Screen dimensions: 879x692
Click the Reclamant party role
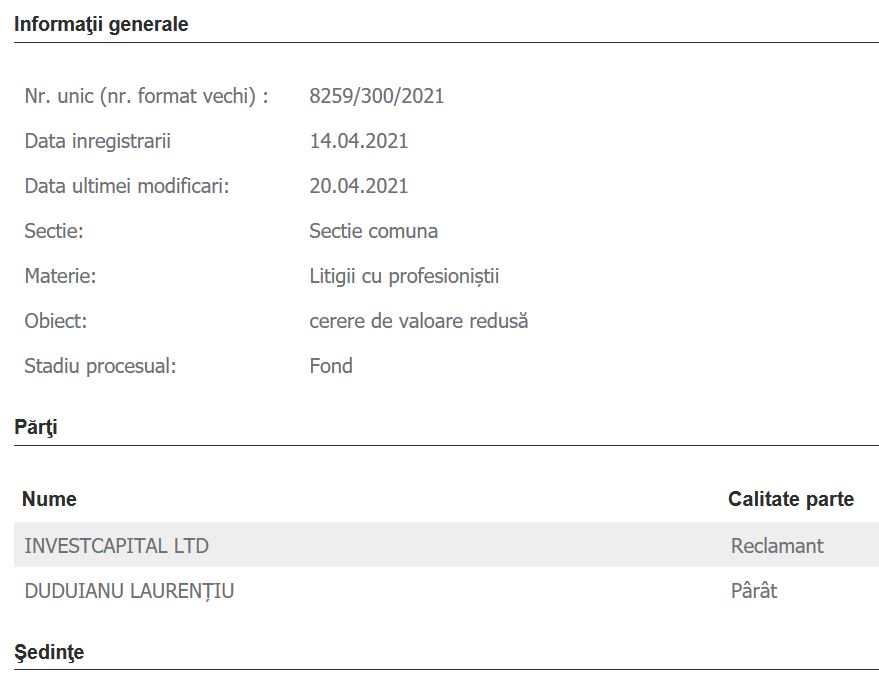click(777, 546)
